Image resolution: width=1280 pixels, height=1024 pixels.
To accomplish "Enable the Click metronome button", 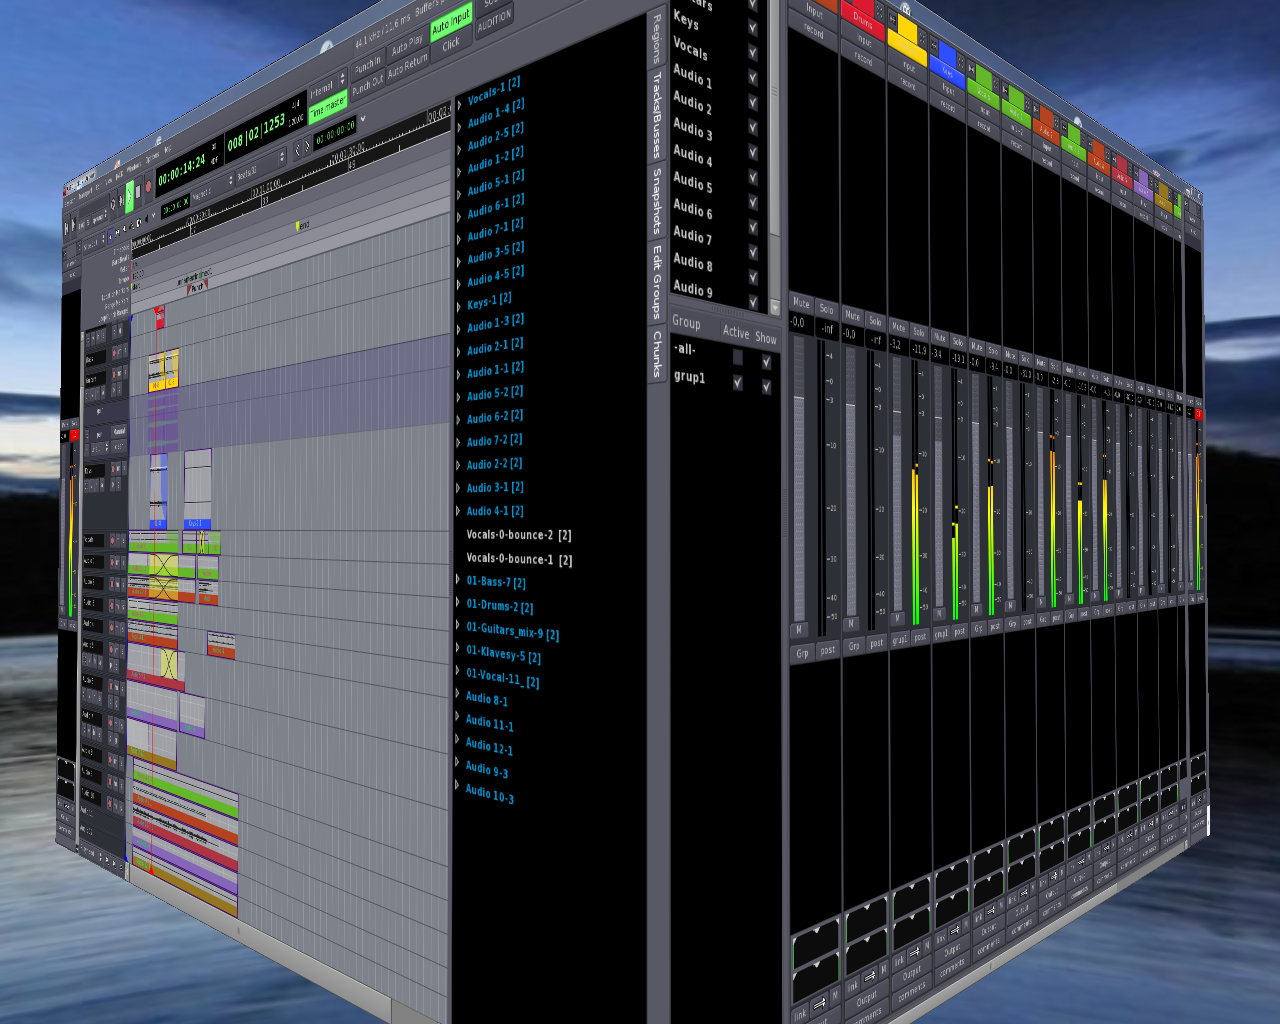I will click(x=451, y=44).
